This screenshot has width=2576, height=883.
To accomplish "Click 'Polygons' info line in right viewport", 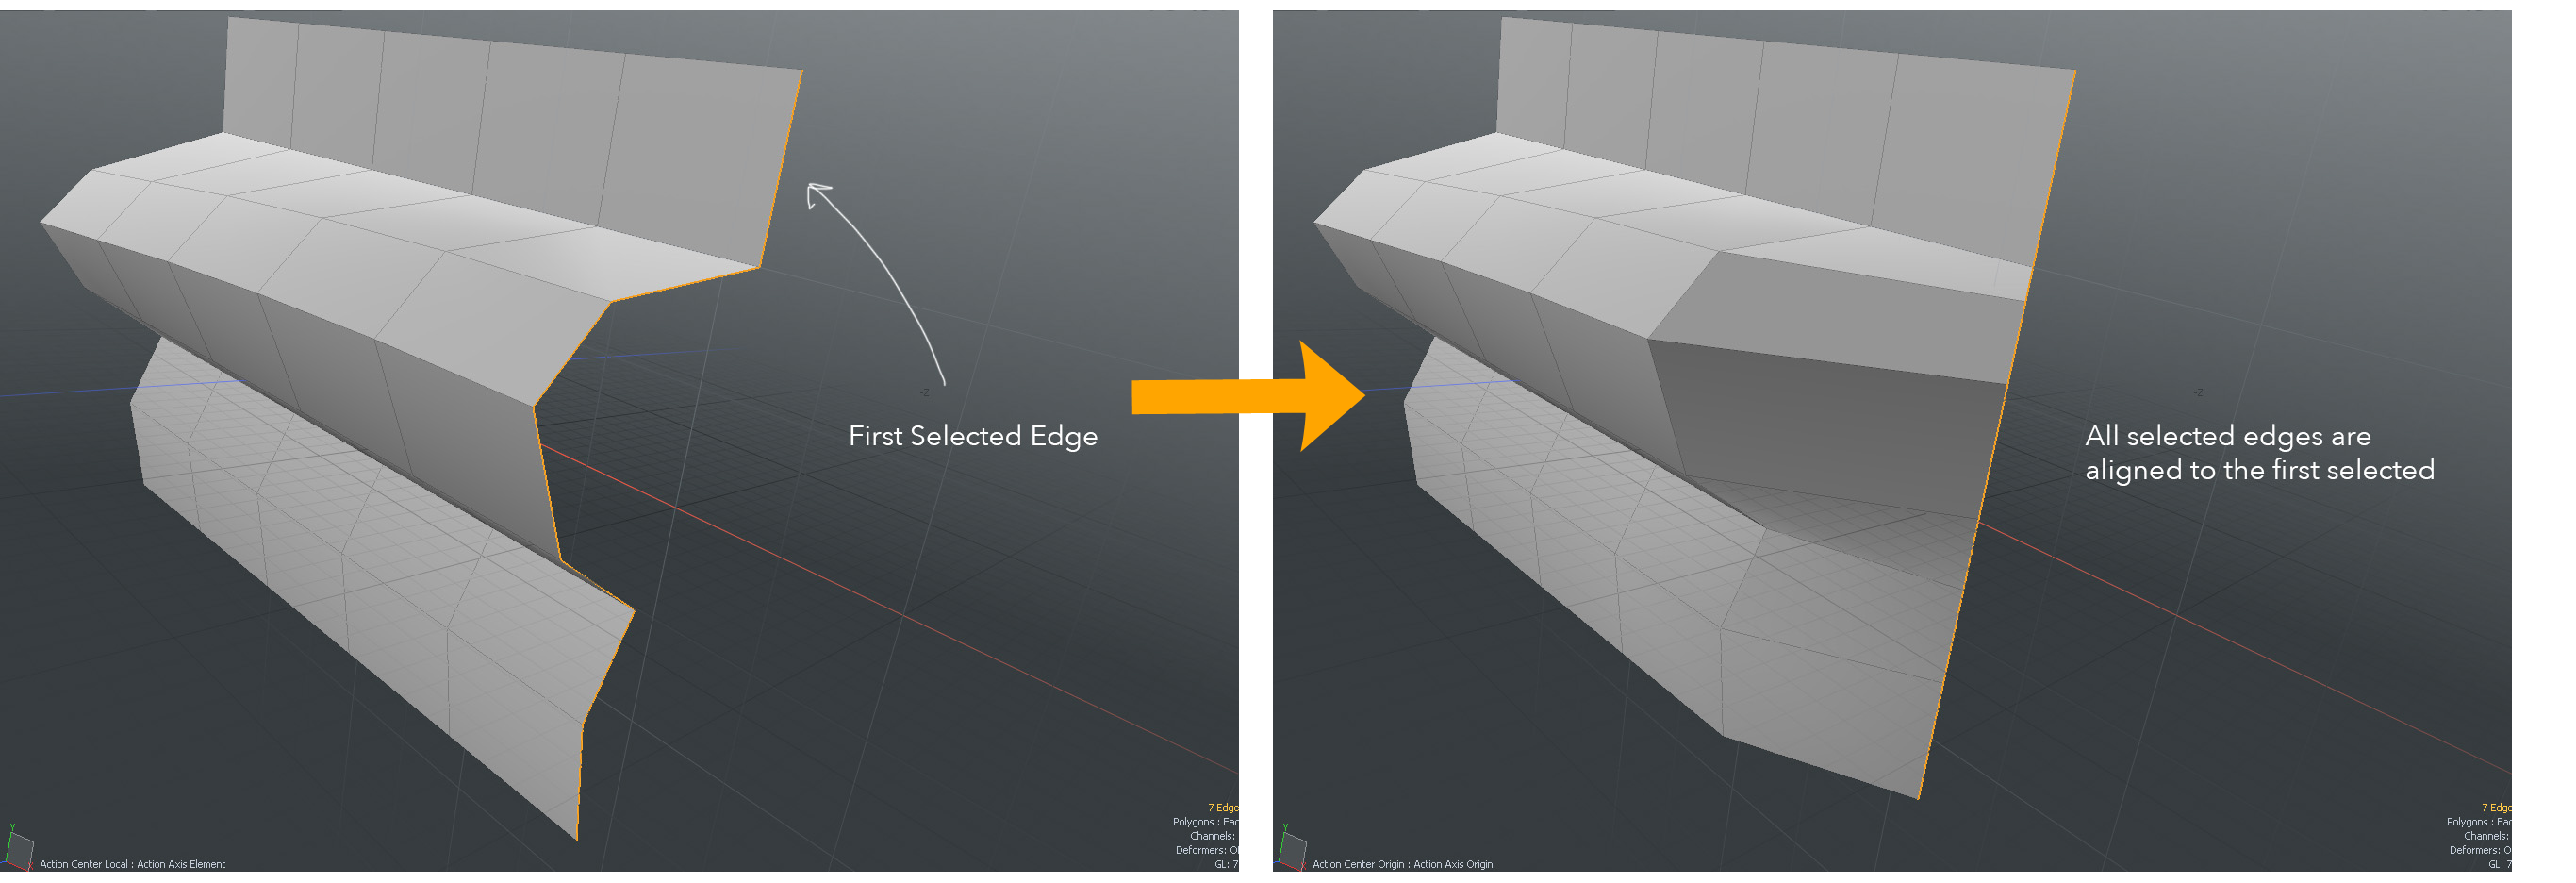I will [x=2478, y=822].
